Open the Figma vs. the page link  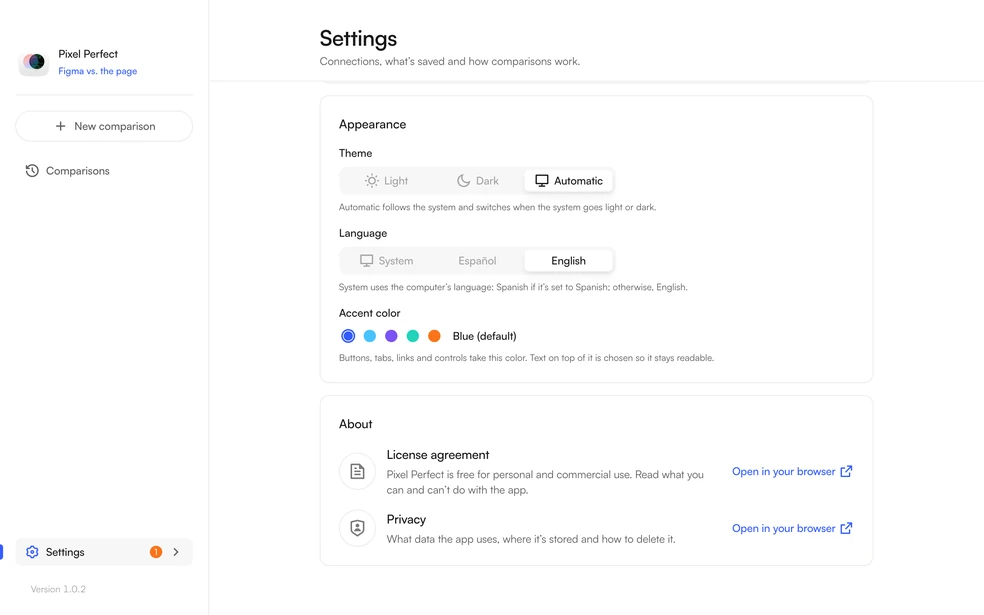pos(97,71)
